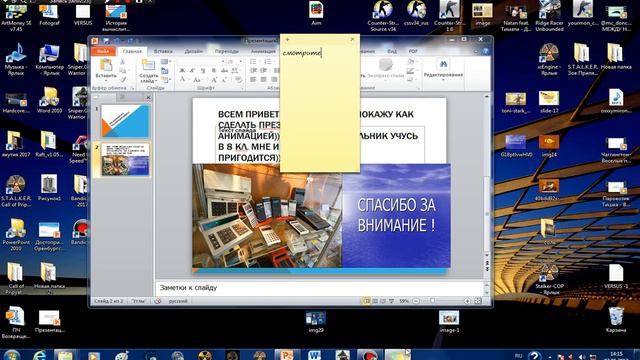Click русский language in status bar

pyautogui.click(x=178, y=301)
